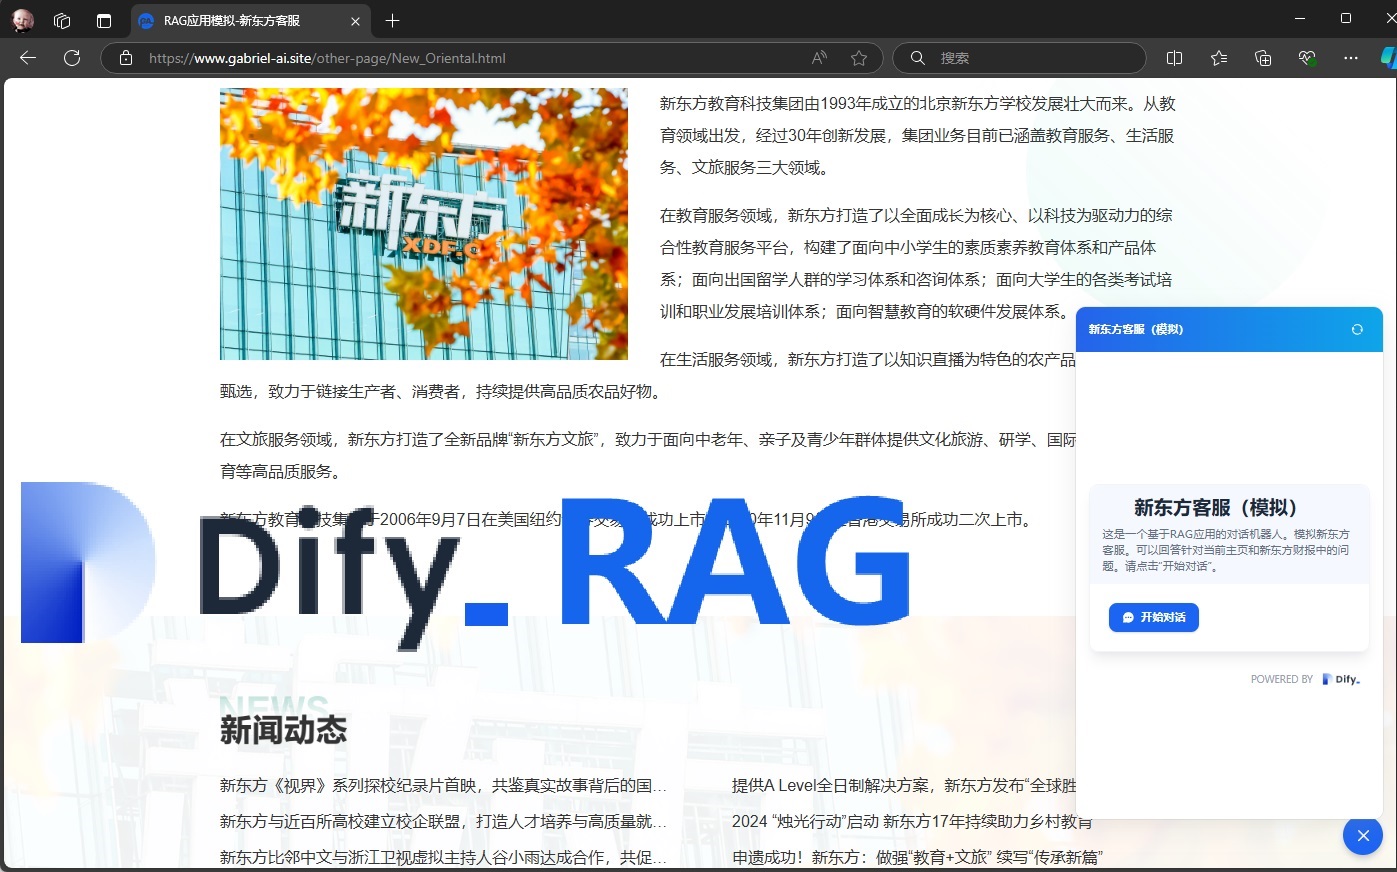Image resolution: width=1397 pixels, height=872 pixels.
Task: Click the 开始对话 button
Action: pyautogui.click(x=1153, y=618)
